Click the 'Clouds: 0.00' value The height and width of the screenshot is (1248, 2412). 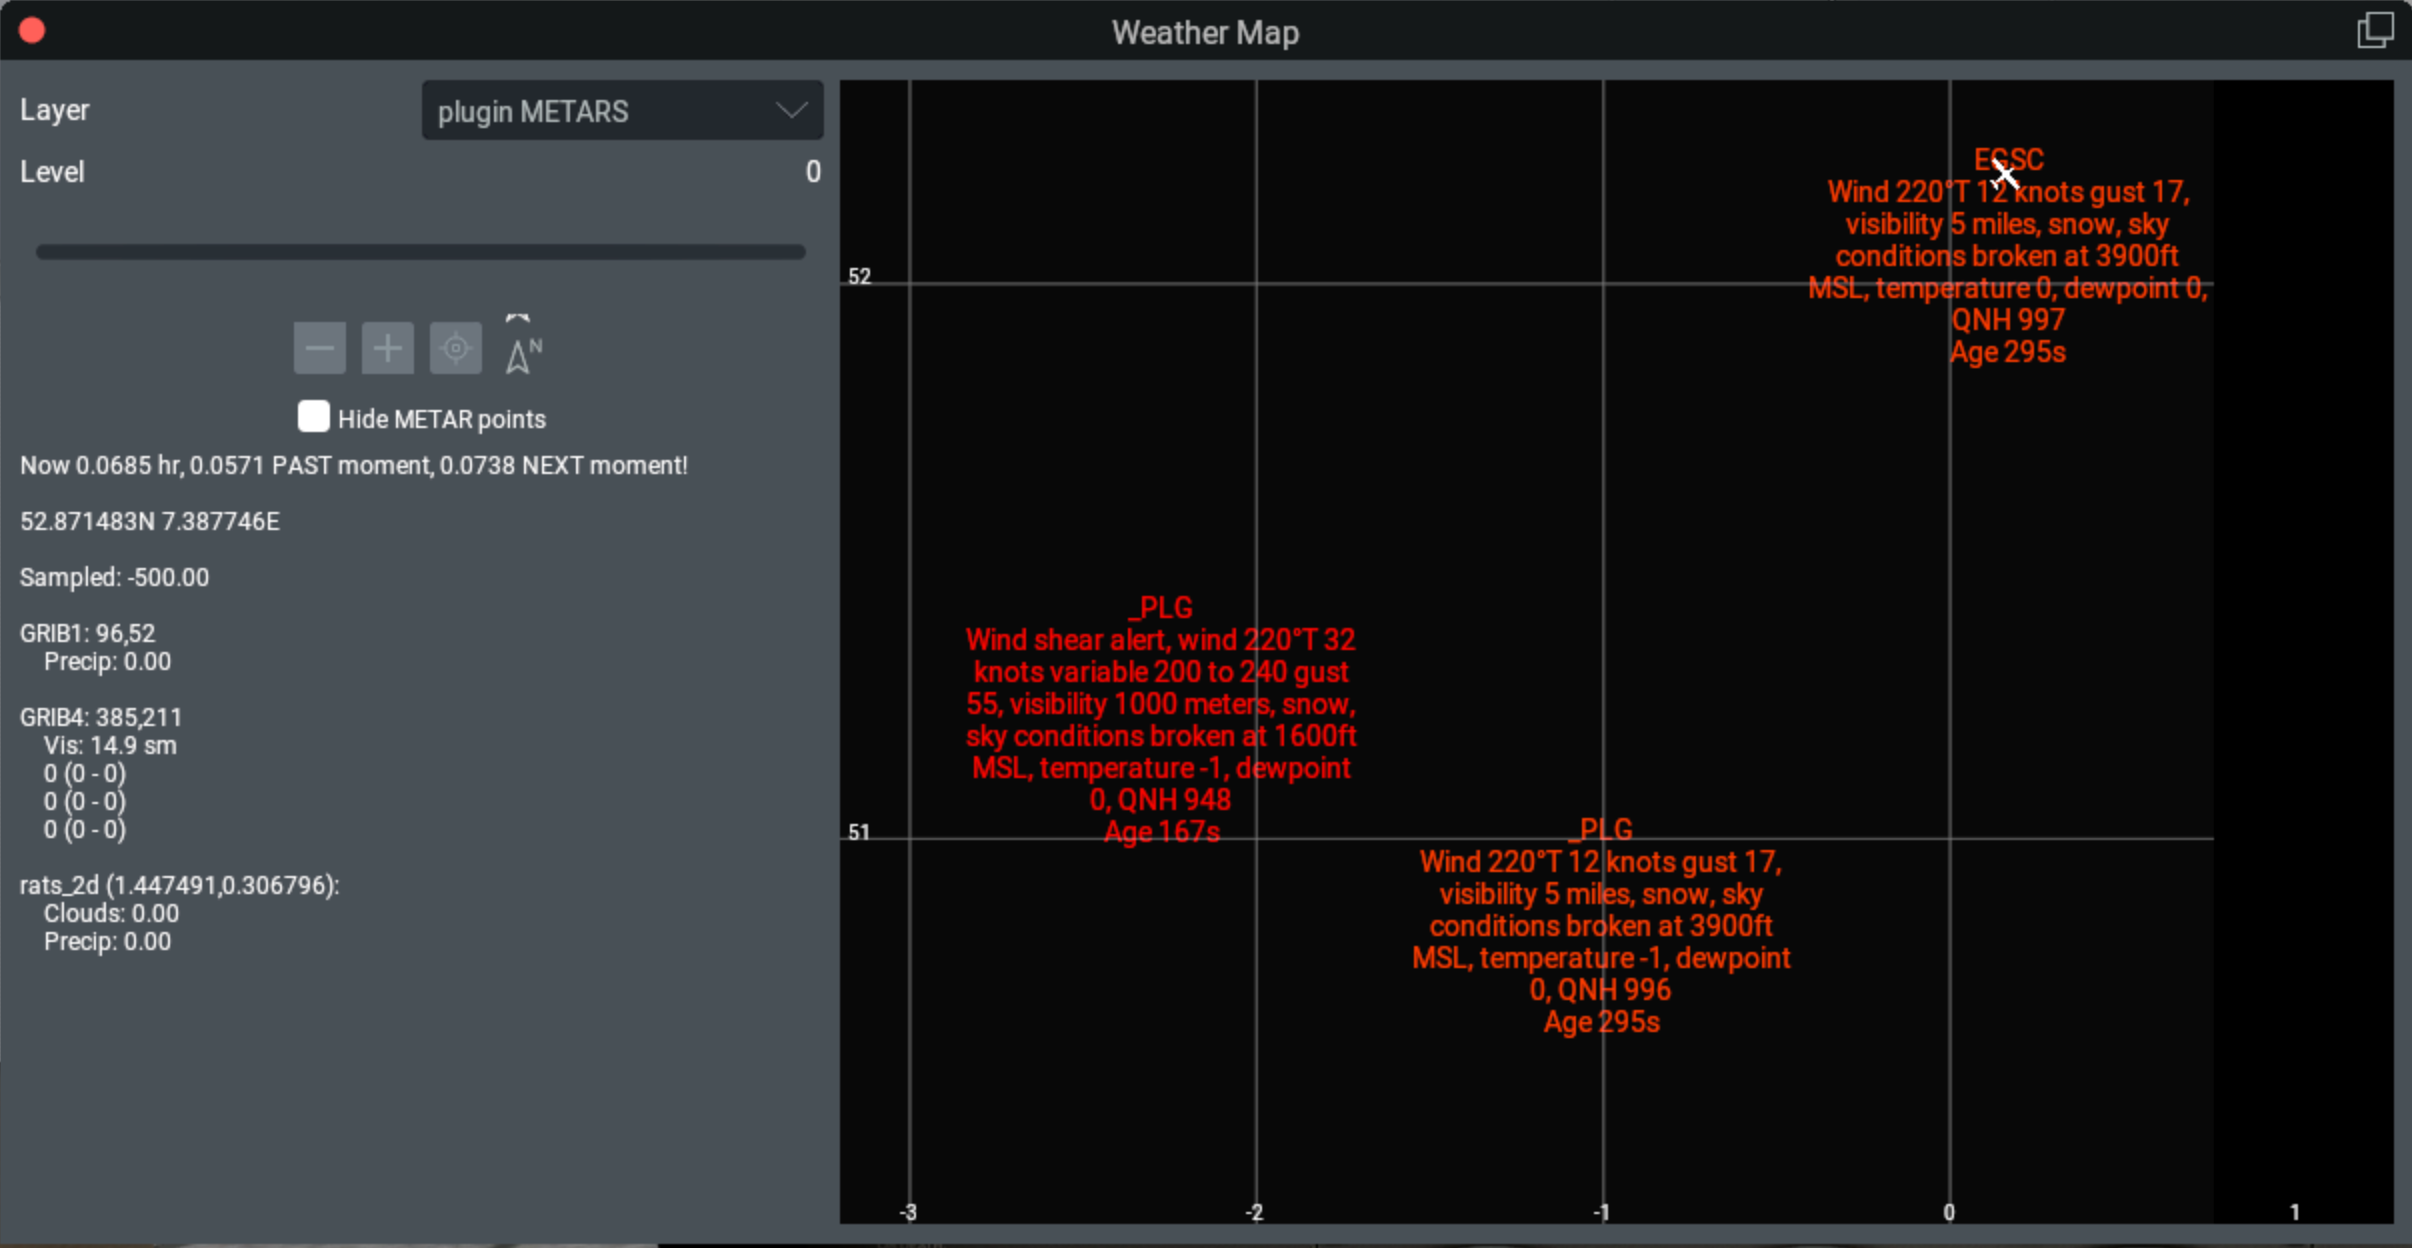point(111,913)
